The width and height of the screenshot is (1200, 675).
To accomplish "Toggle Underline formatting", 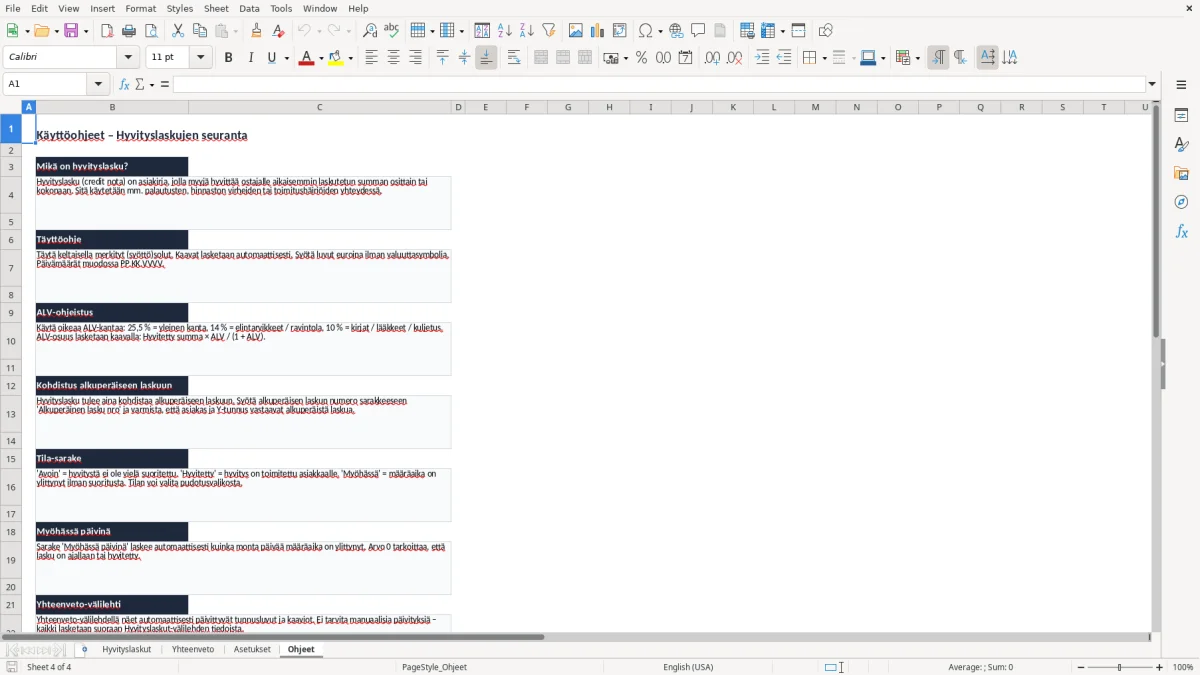I will [x=272, y=58].
